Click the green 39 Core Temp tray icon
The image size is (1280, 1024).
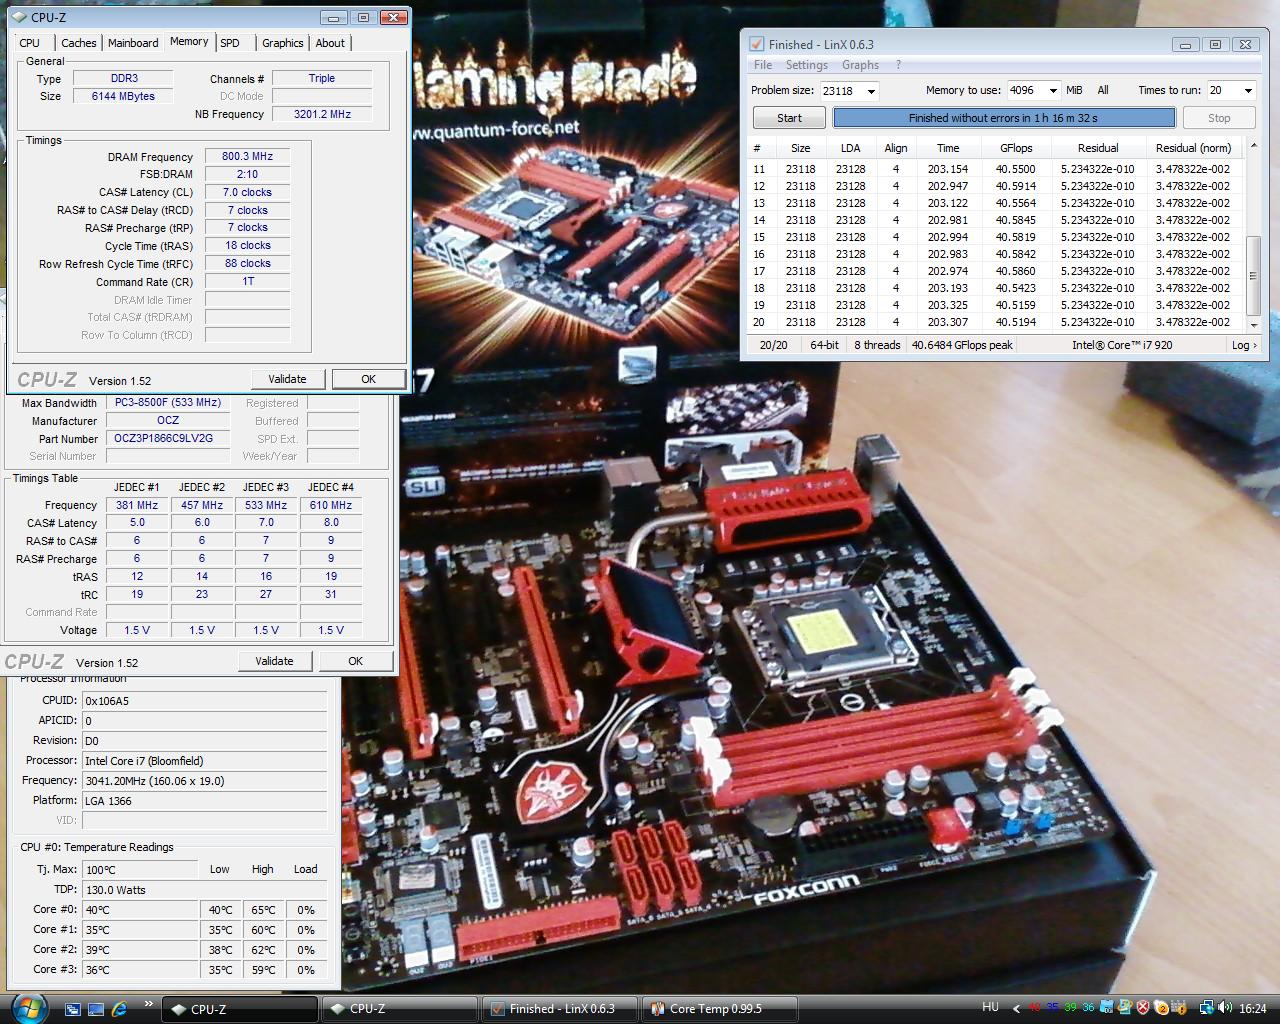click(1070, 1008)
